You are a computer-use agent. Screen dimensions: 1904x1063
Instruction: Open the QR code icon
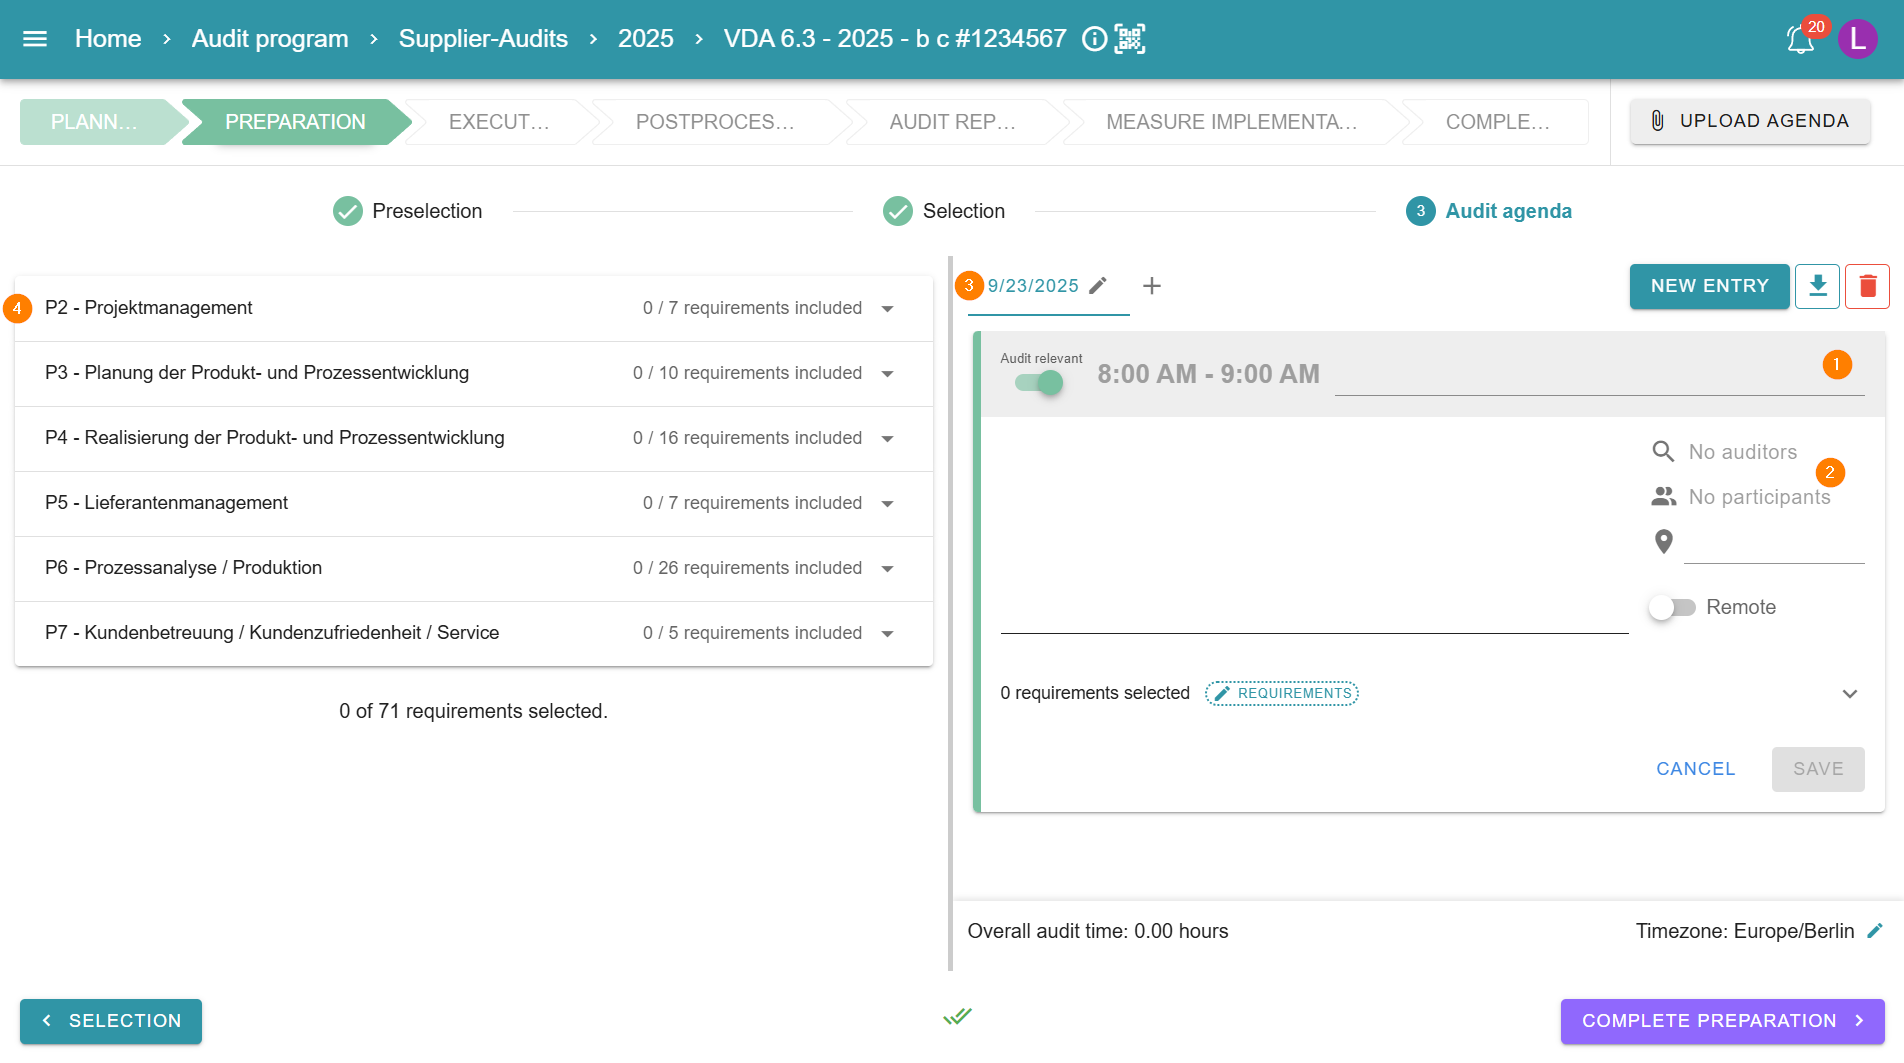(1130, 39)
